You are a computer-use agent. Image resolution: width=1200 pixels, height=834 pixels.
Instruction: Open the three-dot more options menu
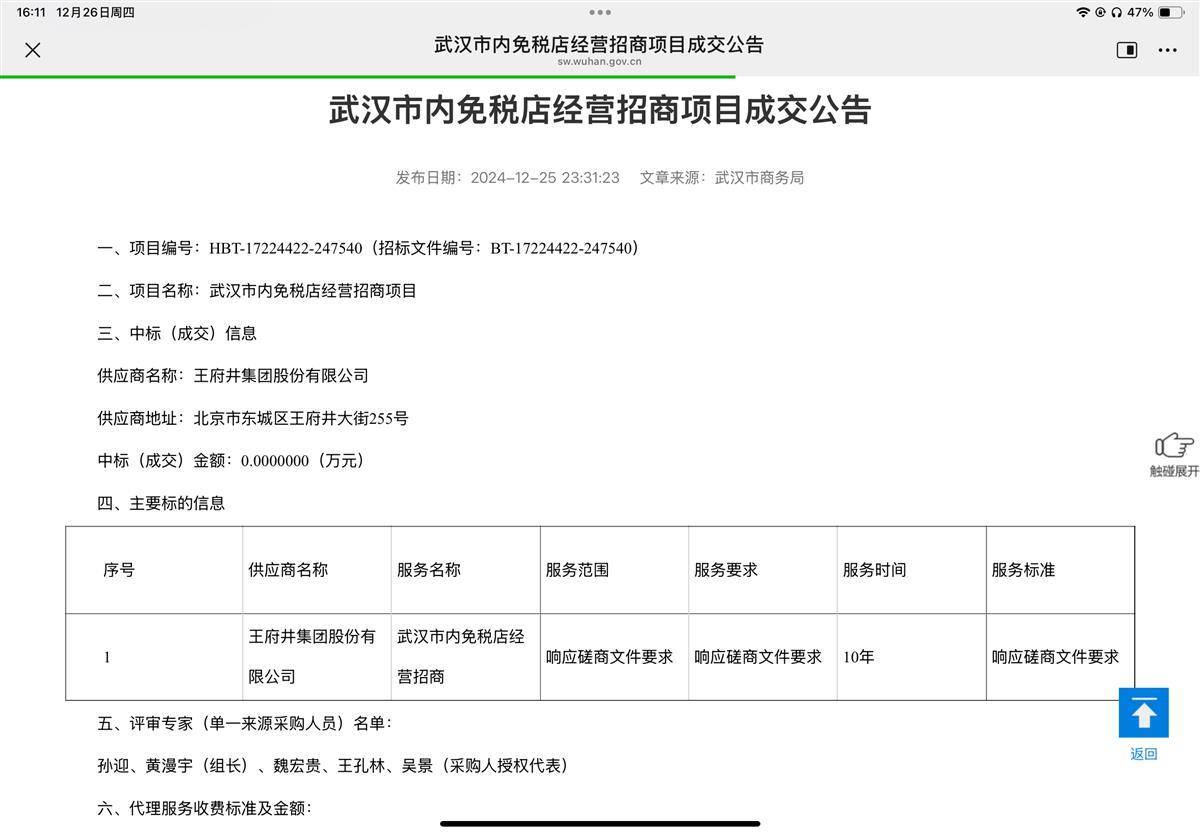pos(1167,50)
